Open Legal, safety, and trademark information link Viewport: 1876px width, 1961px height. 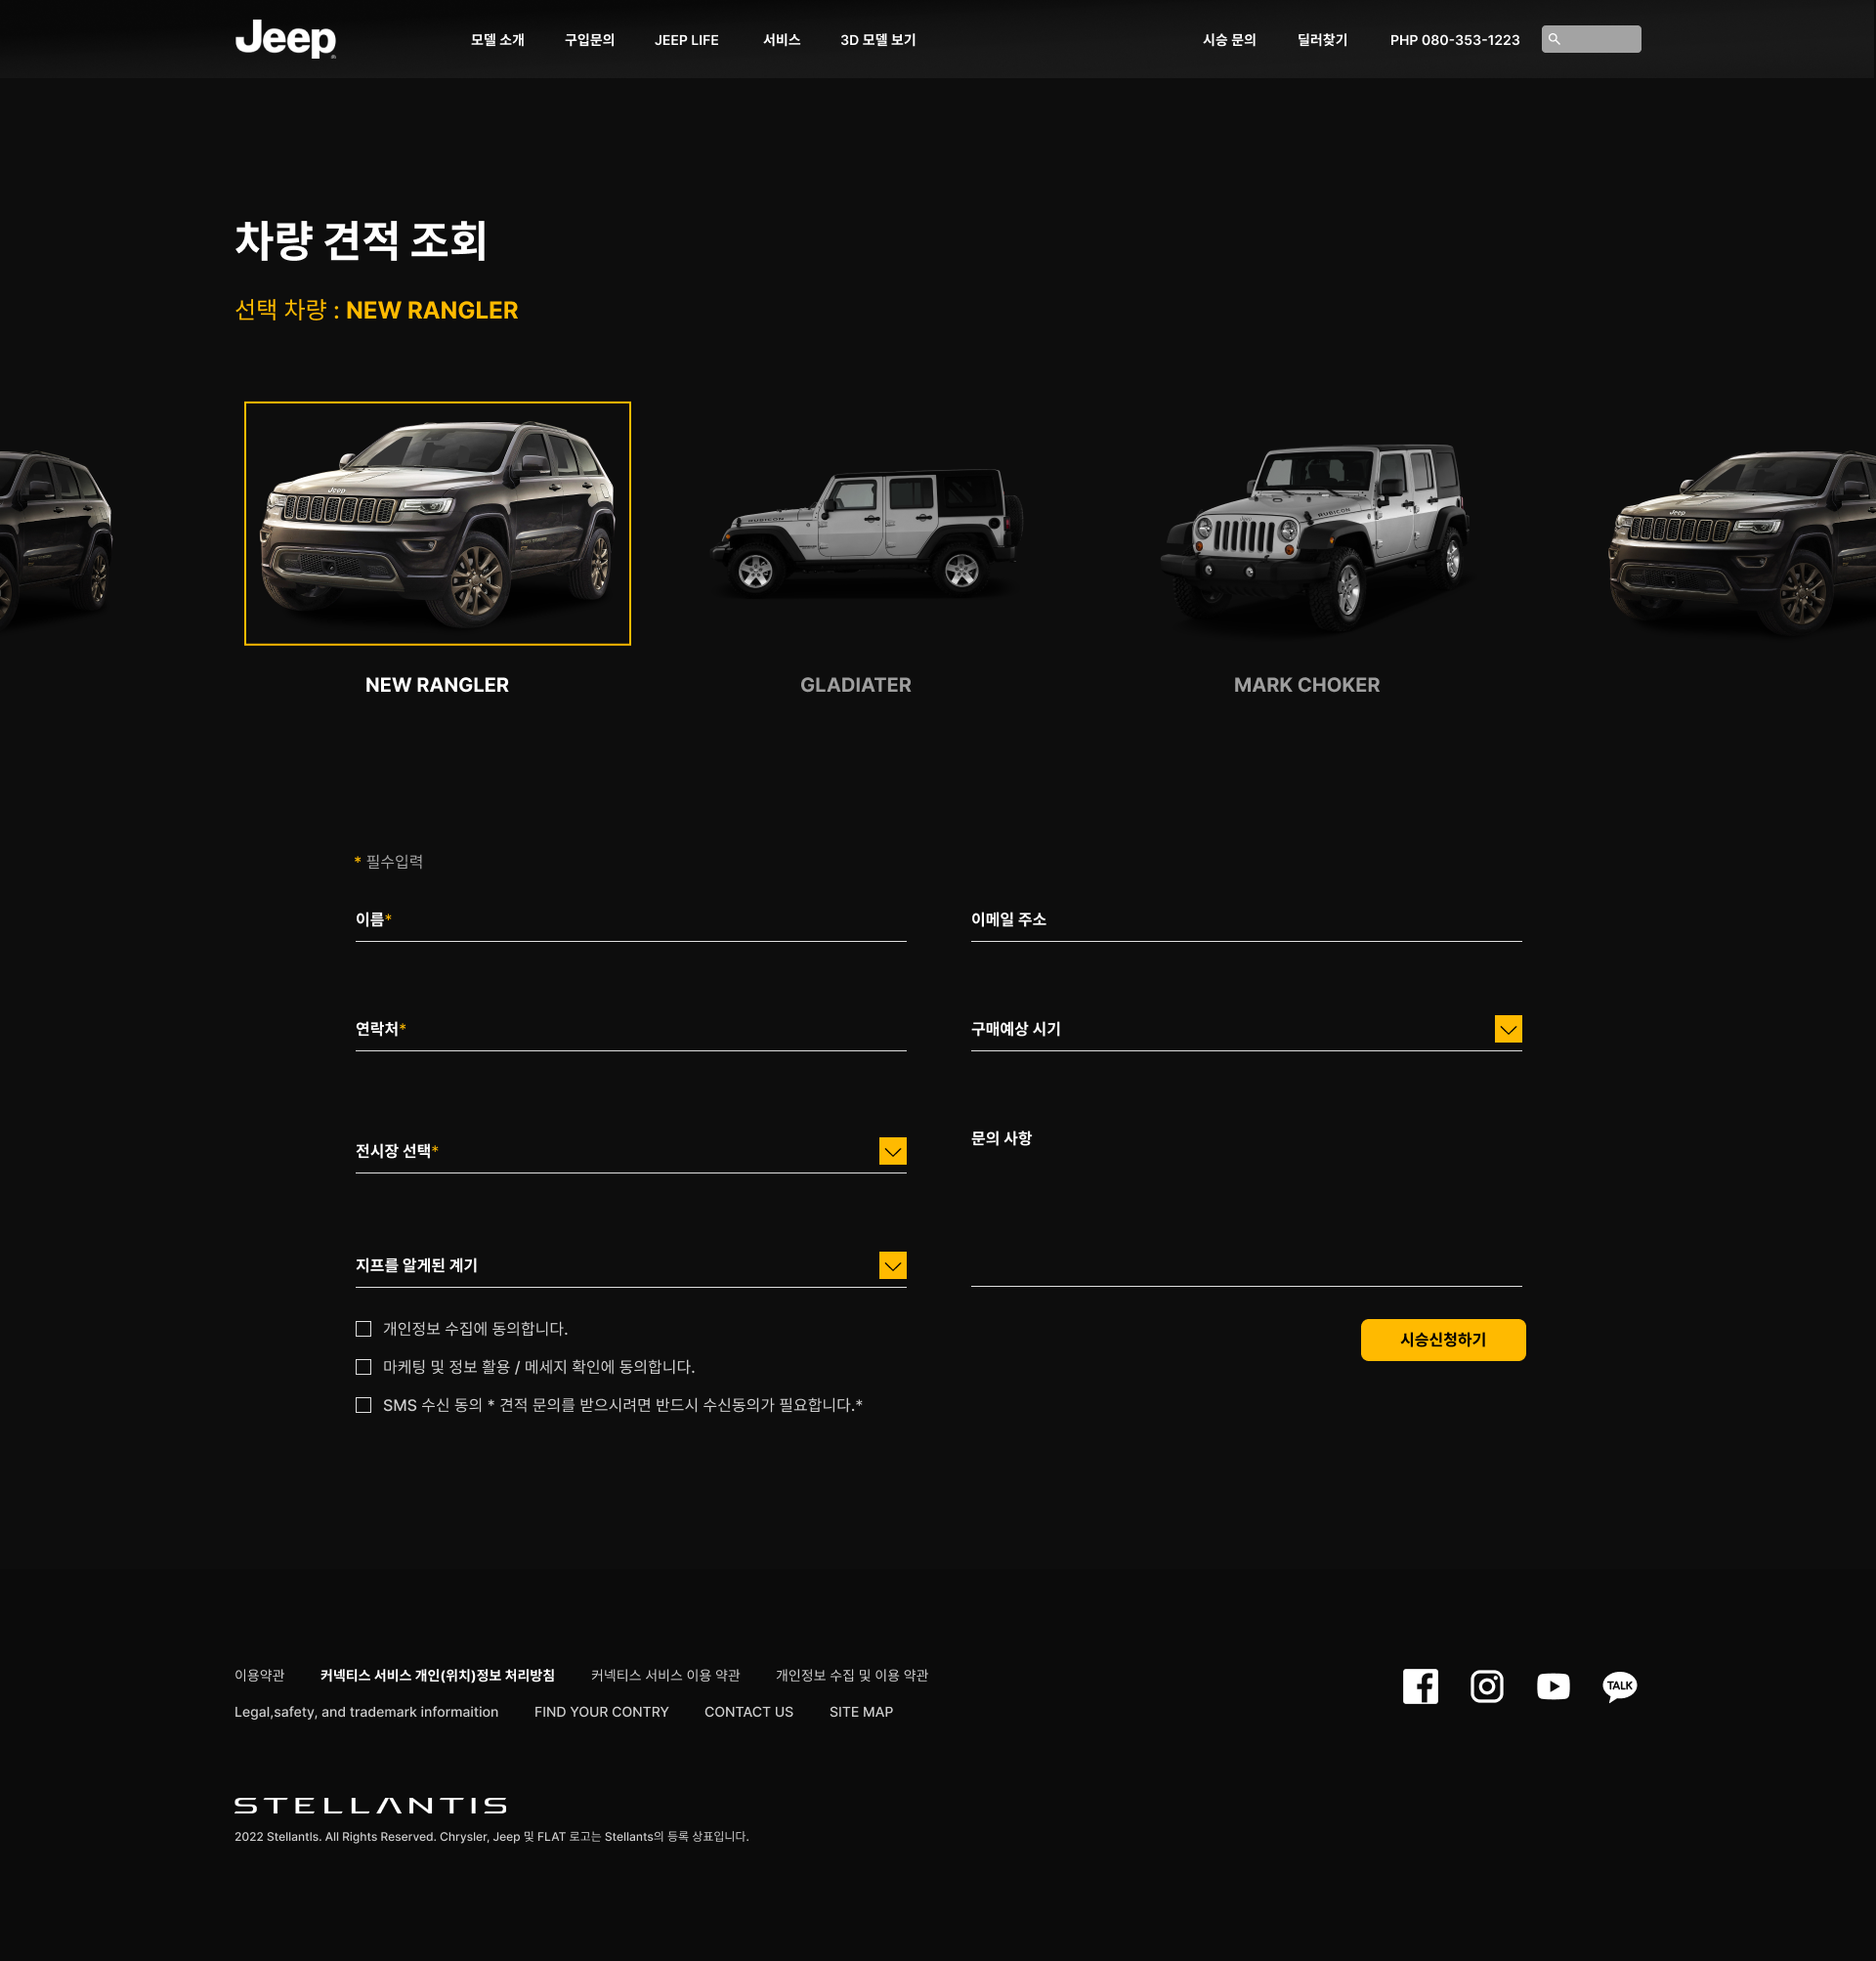click(366, 1712)
